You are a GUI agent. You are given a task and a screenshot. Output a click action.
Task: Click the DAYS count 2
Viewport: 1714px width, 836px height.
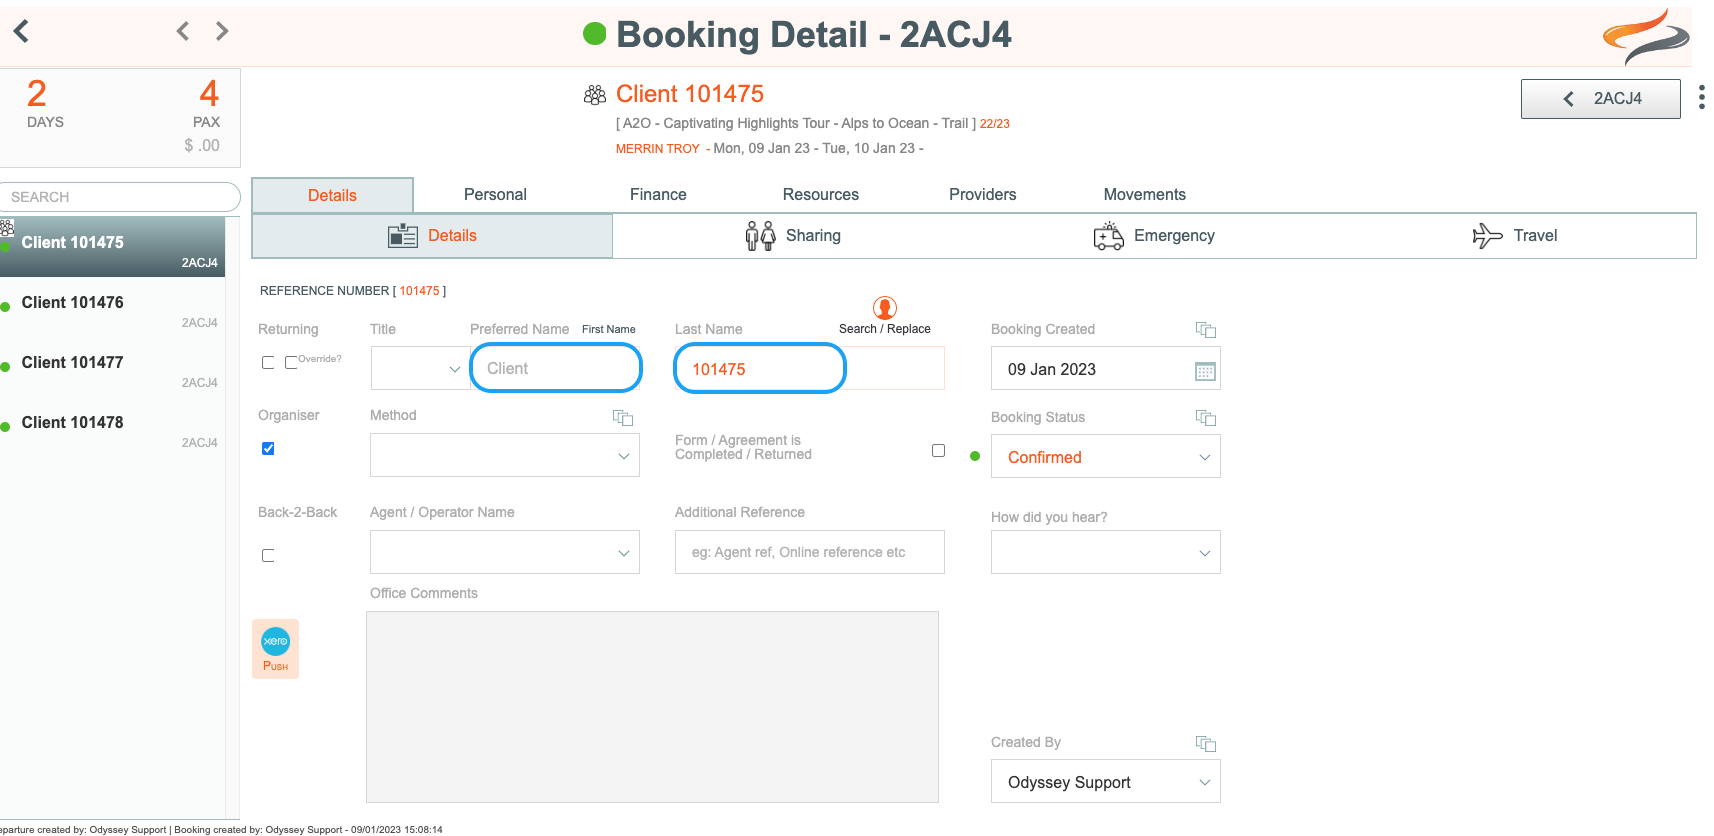(x=37, y=94)
